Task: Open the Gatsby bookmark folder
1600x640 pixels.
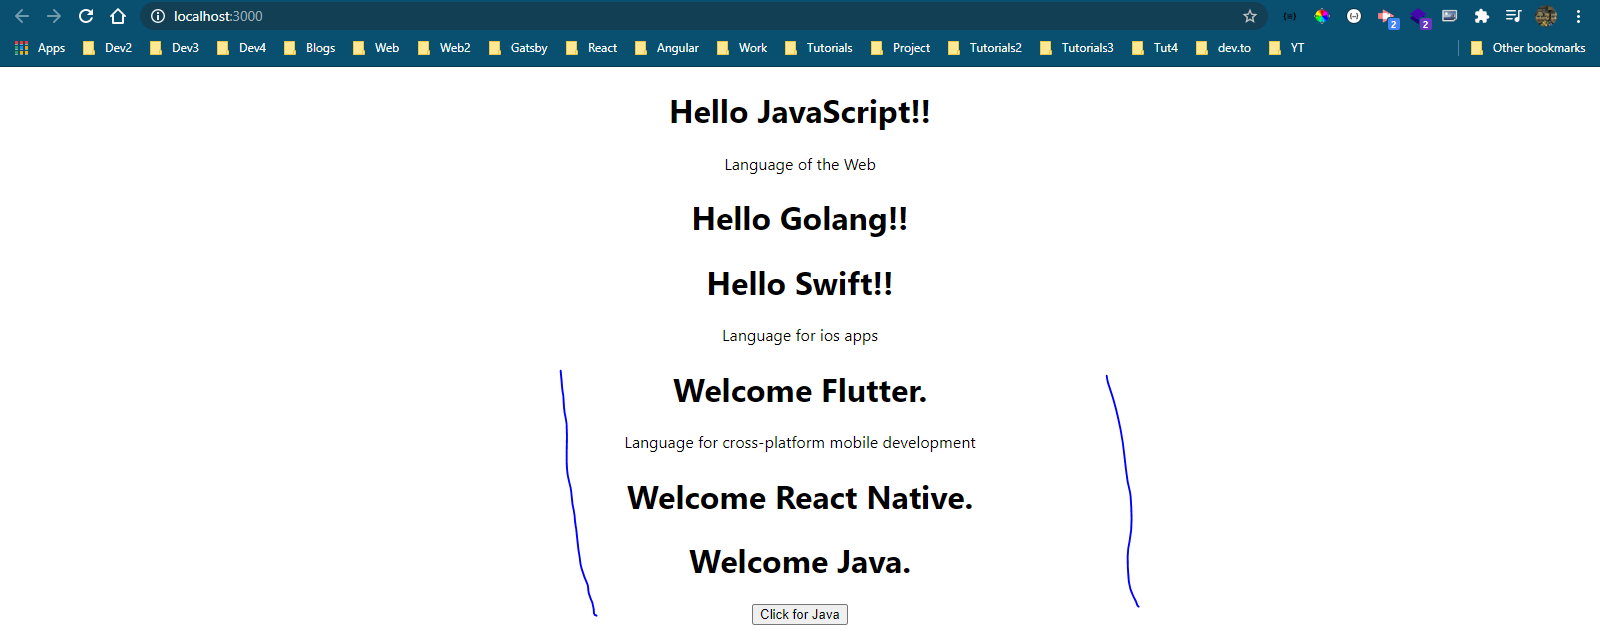Action: pos(518,48)
